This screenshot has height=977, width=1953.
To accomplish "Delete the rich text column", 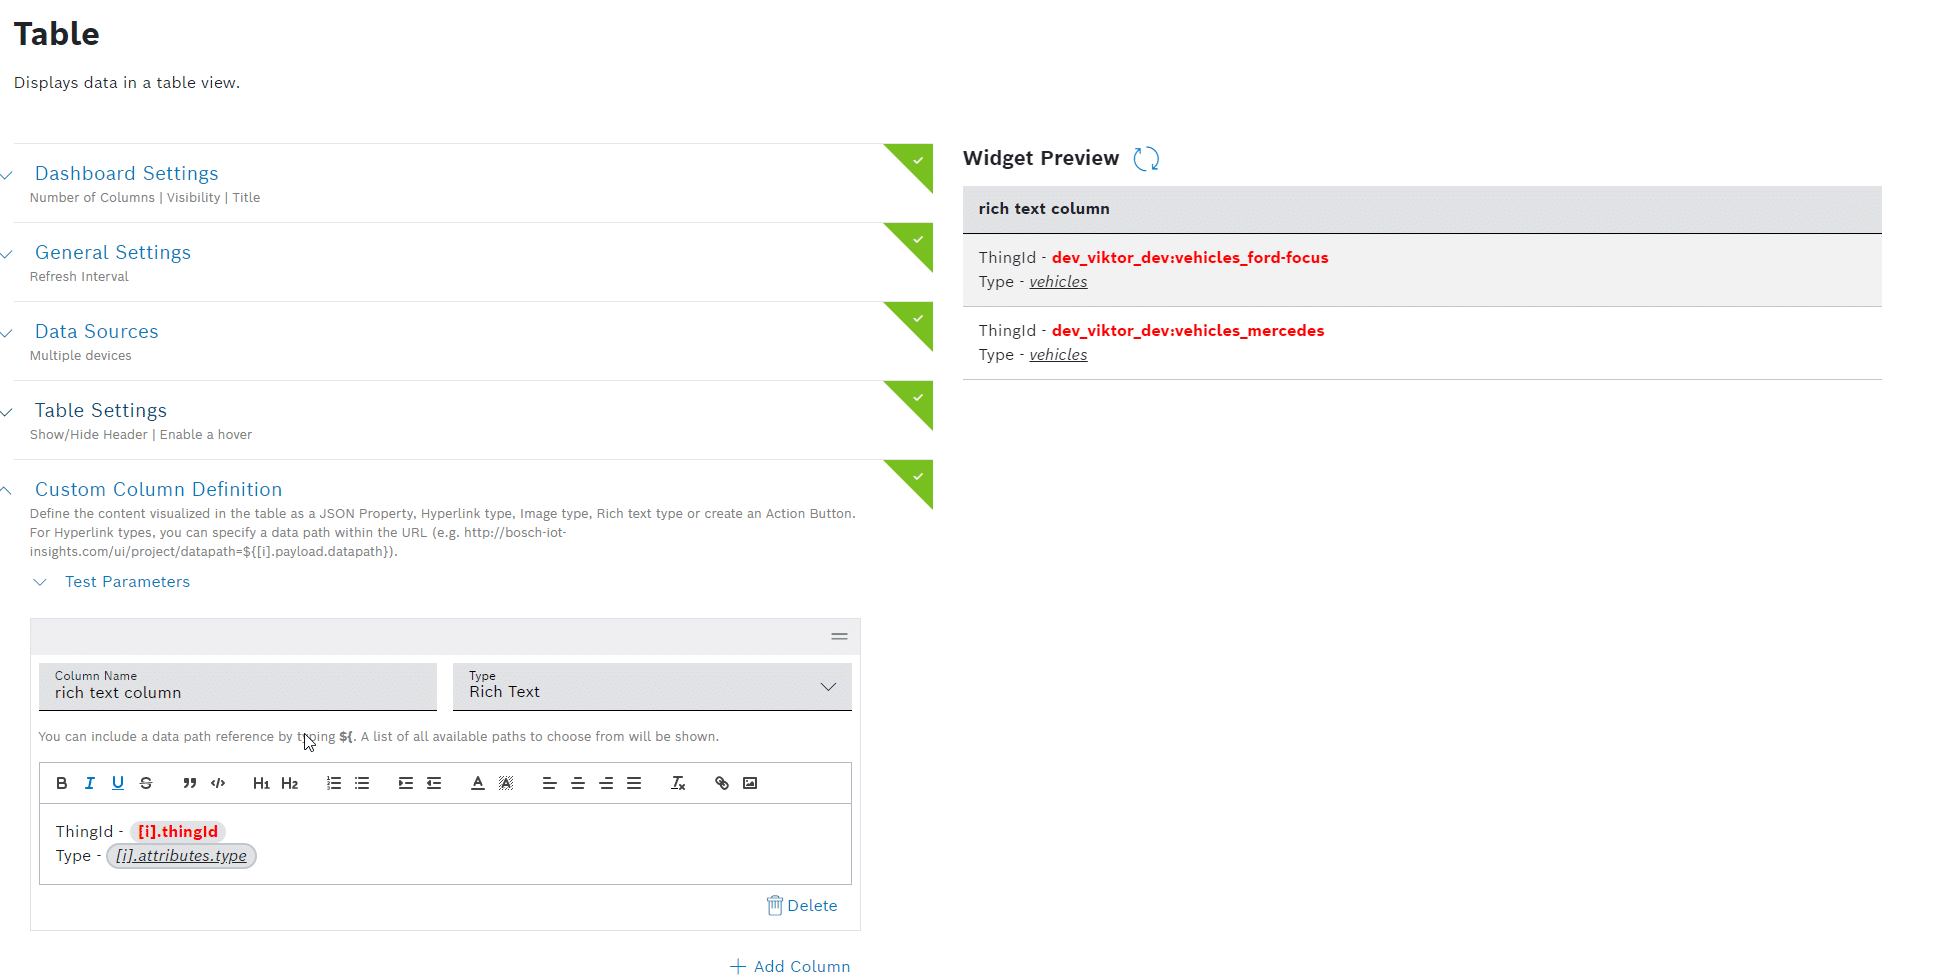I will [x=802, y=905].
